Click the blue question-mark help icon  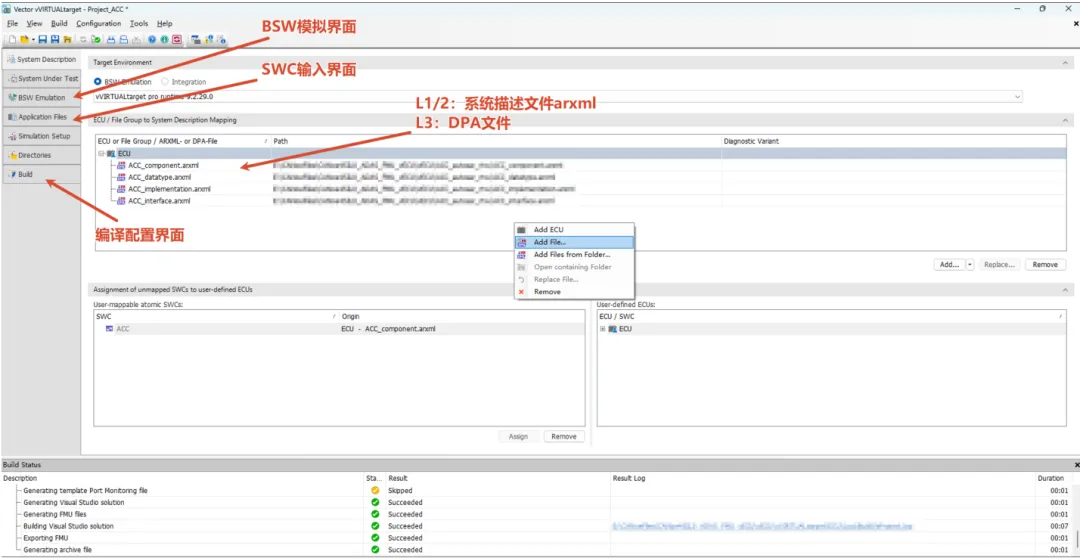coord(152,40)
